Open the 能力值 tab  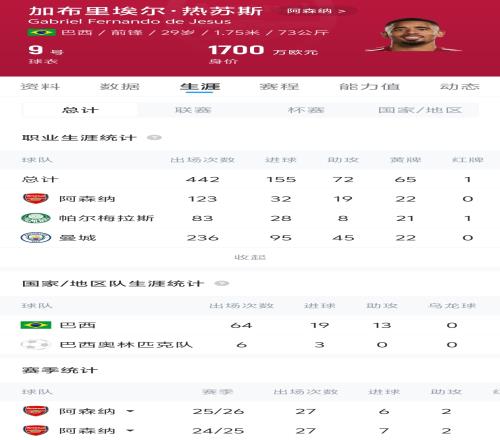[x=369, y=87]
